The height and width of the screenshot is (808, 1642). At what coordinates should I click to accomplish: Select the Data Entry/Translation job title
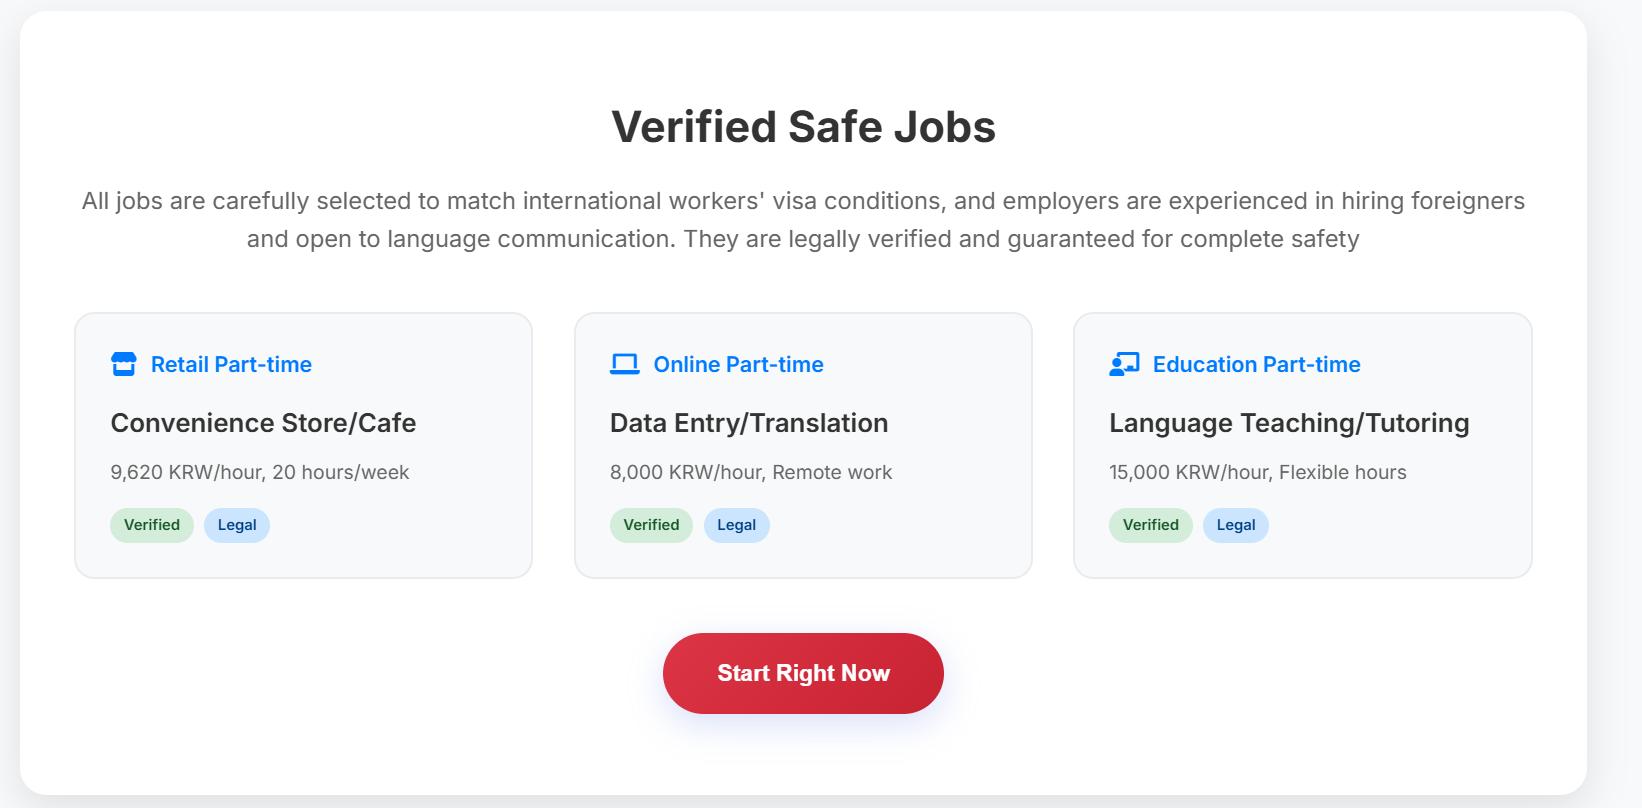click(748, 423)
